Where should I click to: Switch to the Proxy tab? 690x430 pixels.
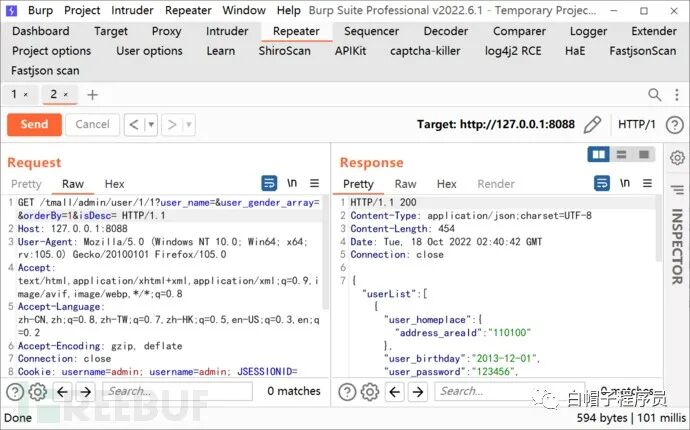coord(166,31)
